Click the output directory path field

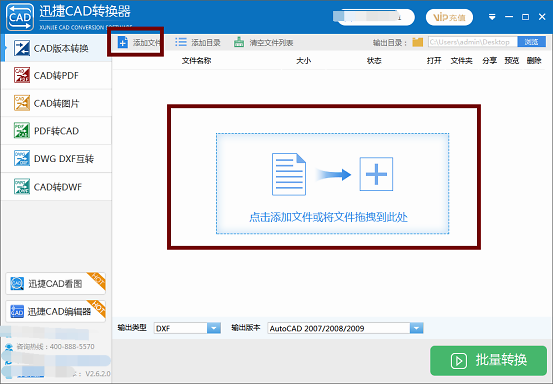point(473,42)
